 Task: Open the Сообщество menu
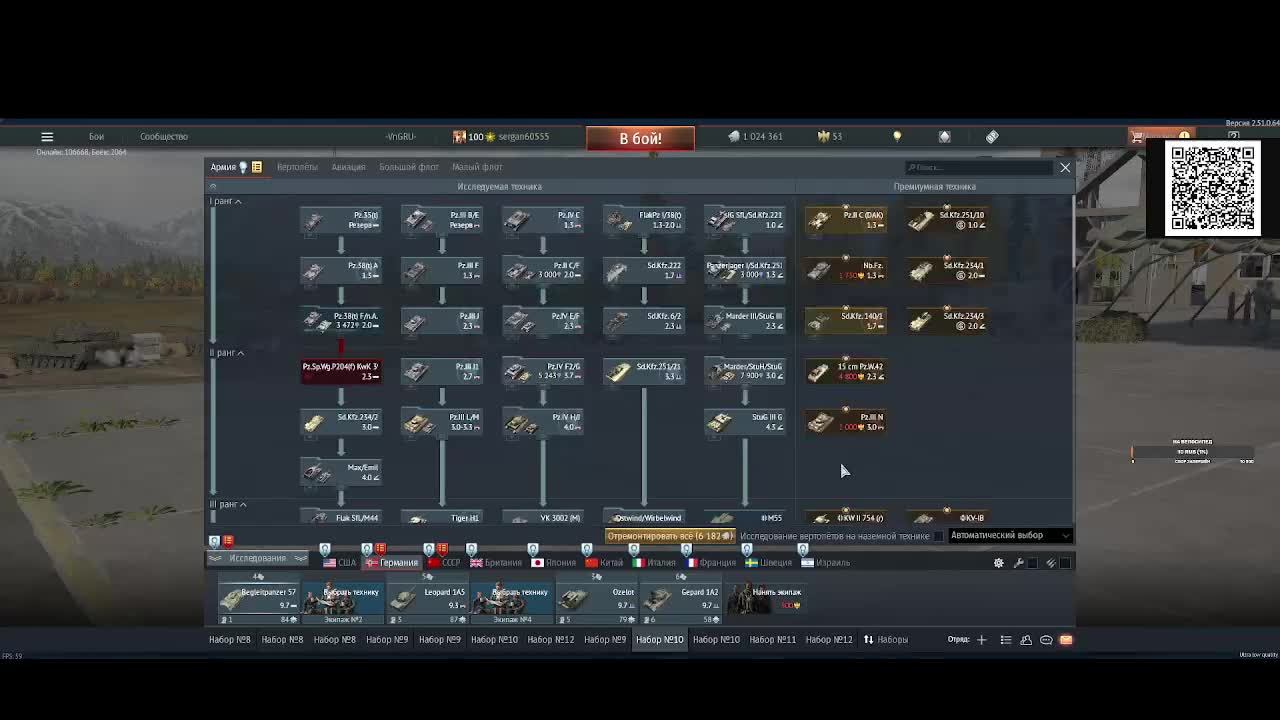click(x=164, y=136)
